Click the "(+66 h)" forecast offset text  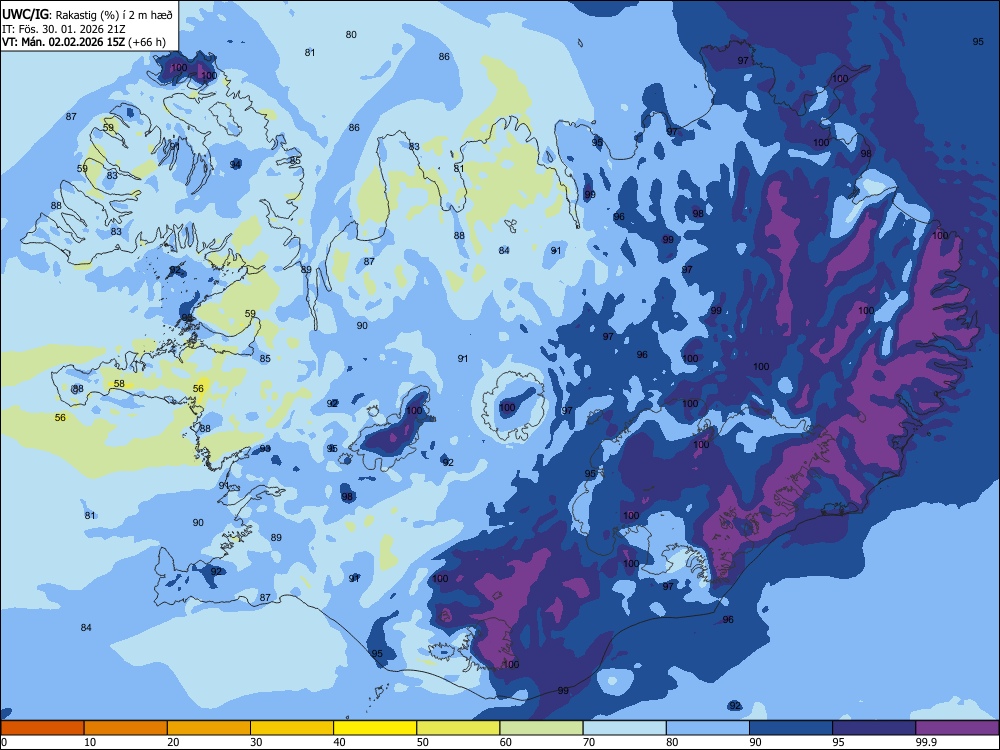147,42
